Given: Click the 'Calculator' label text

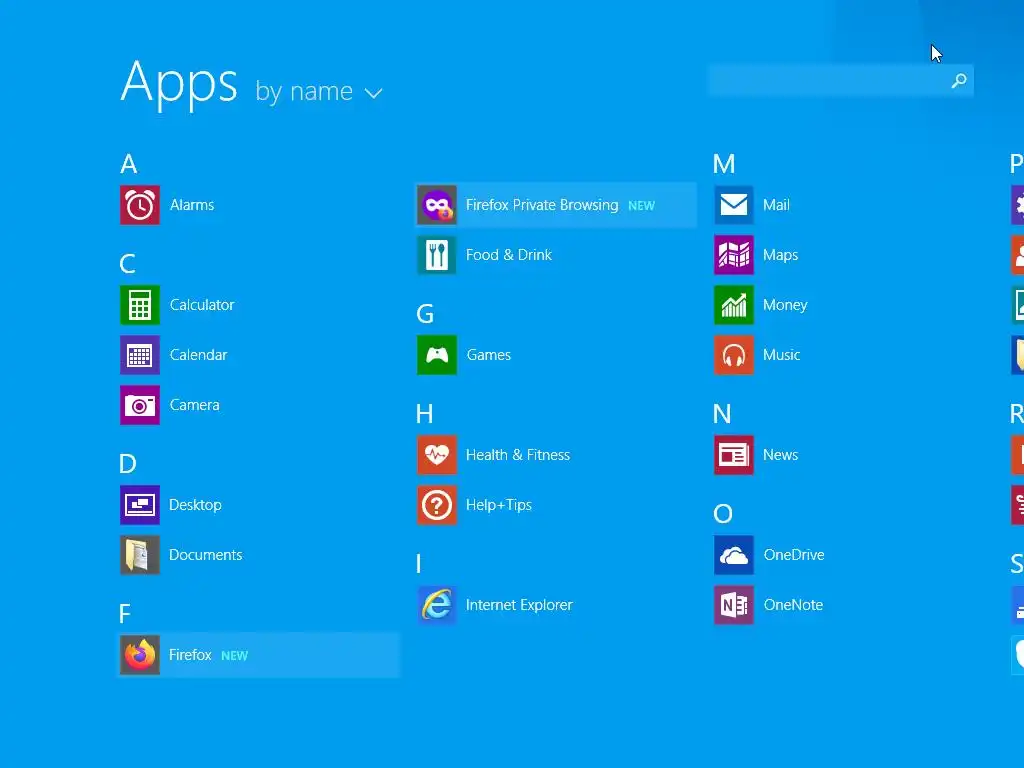Looking at the screenshot, I should click(202, 305).
